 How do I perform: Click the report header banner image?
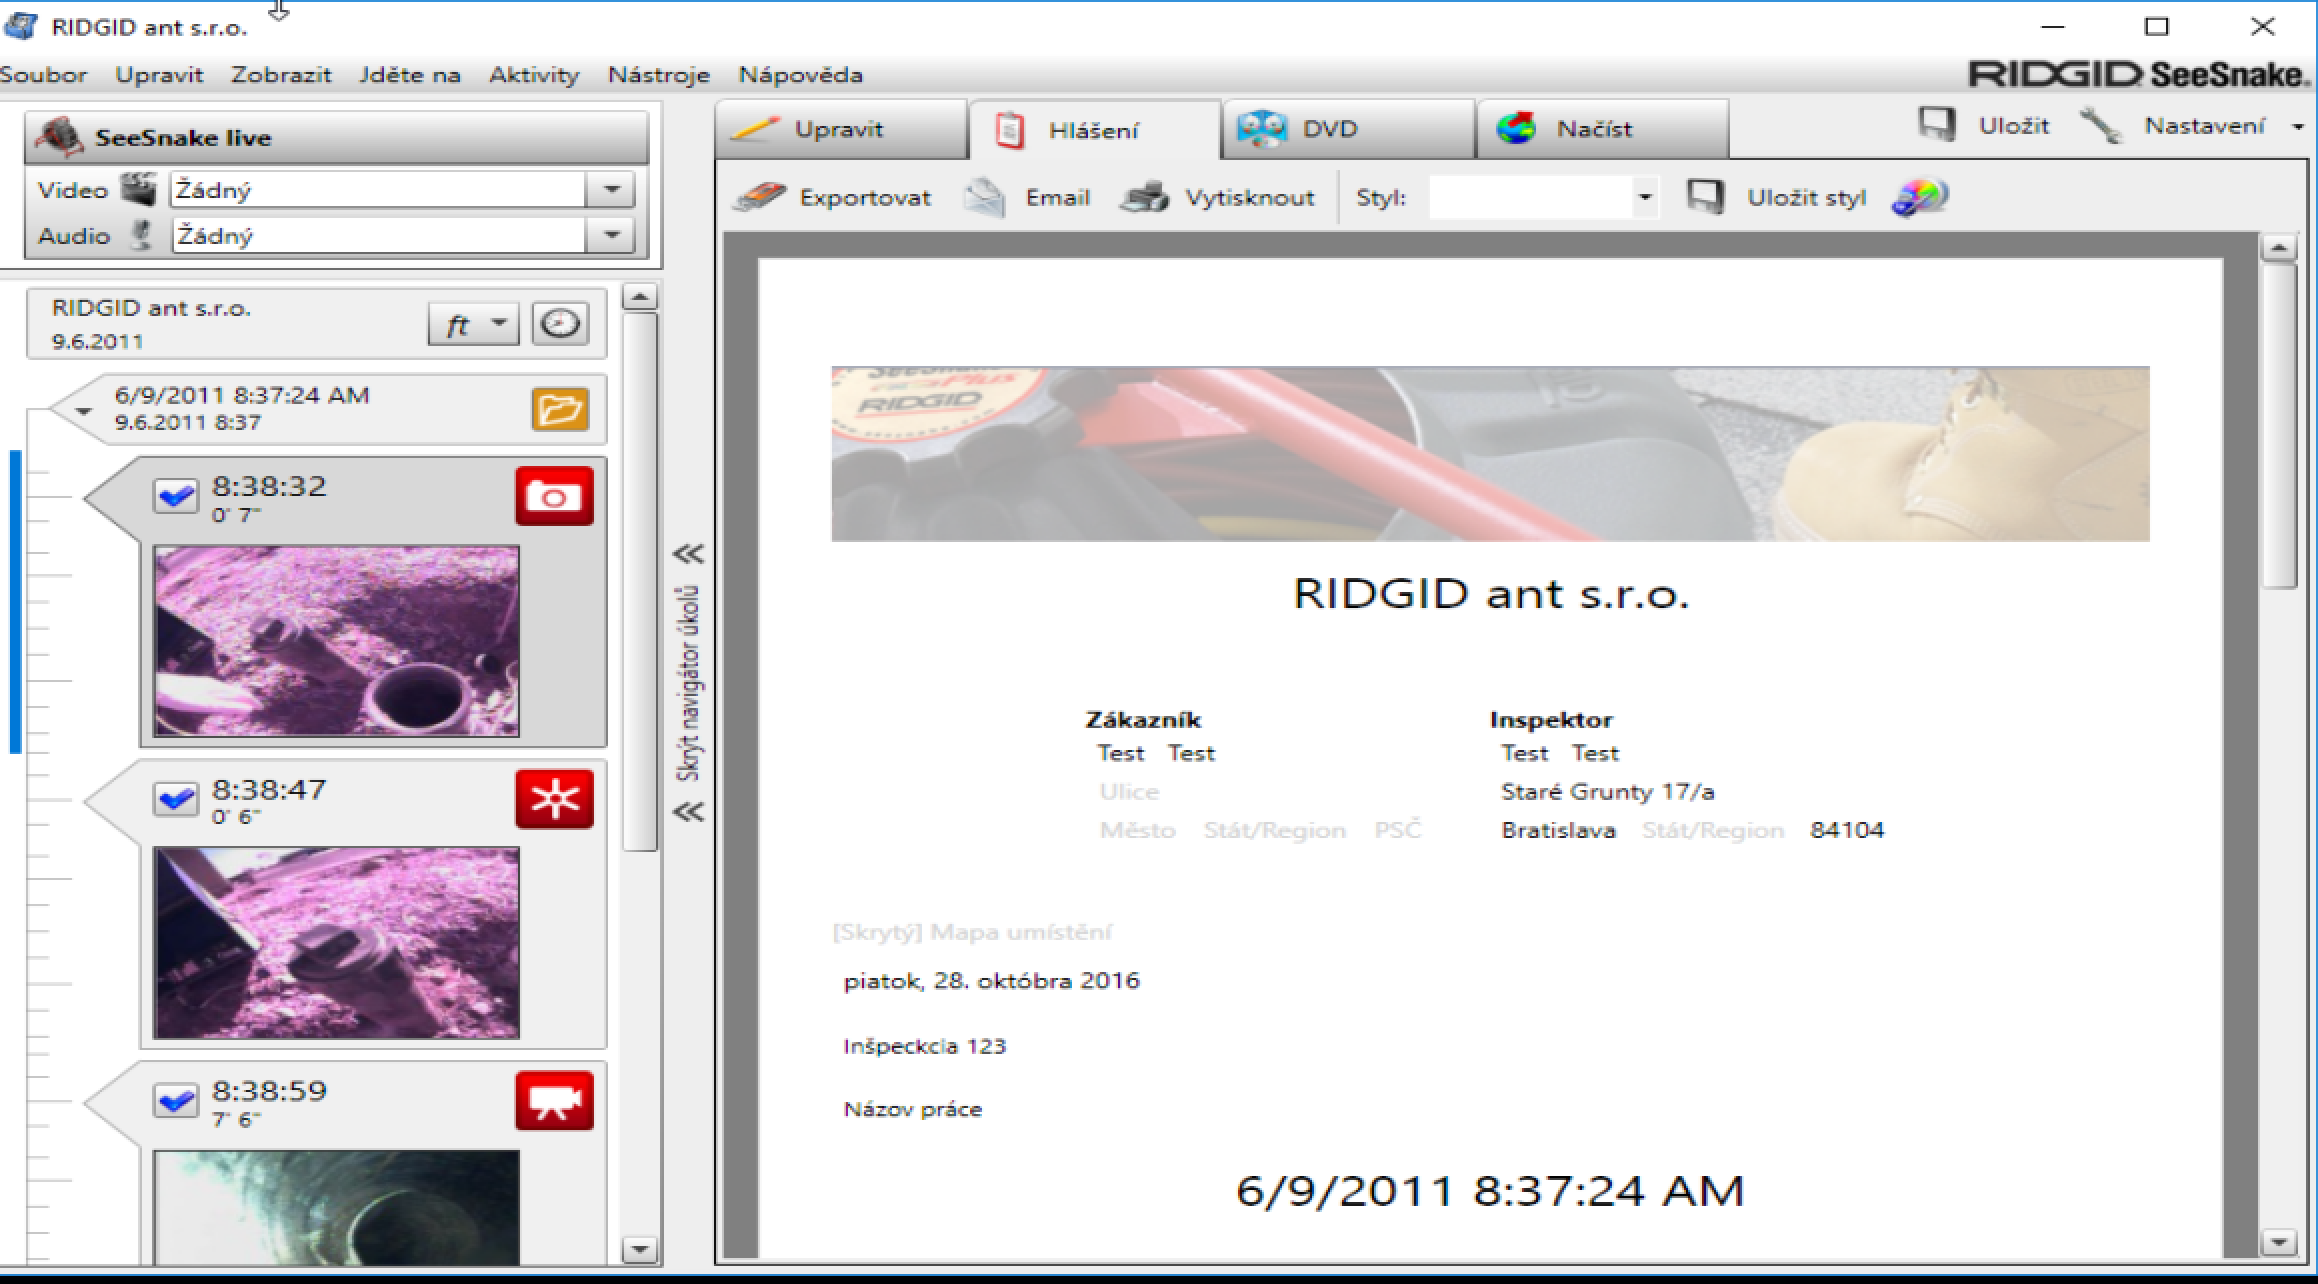tap(1490, 454)
